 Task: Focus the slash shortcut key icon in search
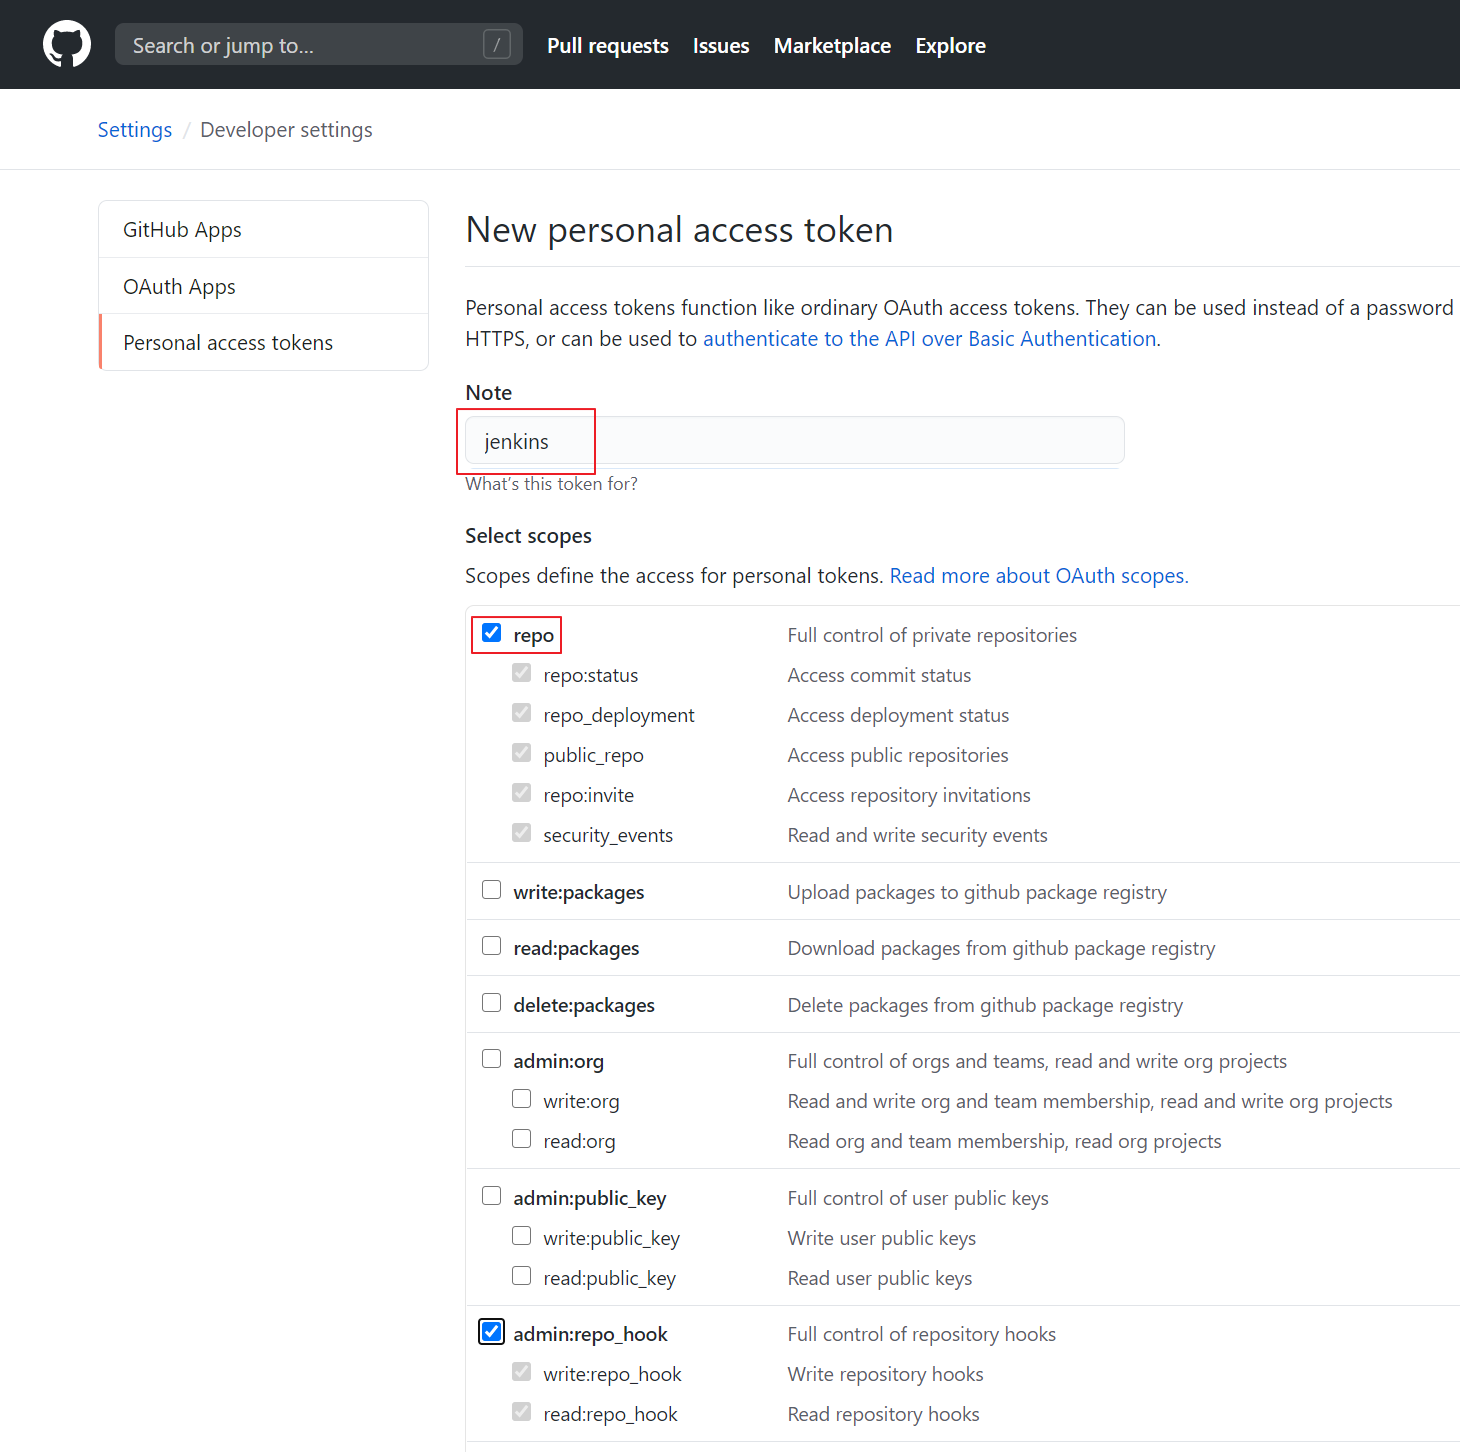[x=497, y=44]
